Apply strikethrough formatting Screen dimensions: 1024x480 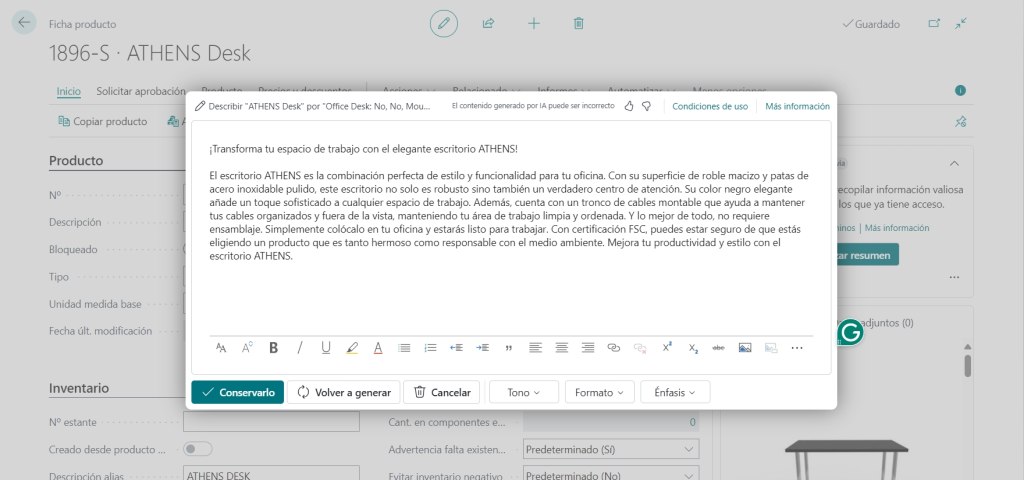[718, 348]
